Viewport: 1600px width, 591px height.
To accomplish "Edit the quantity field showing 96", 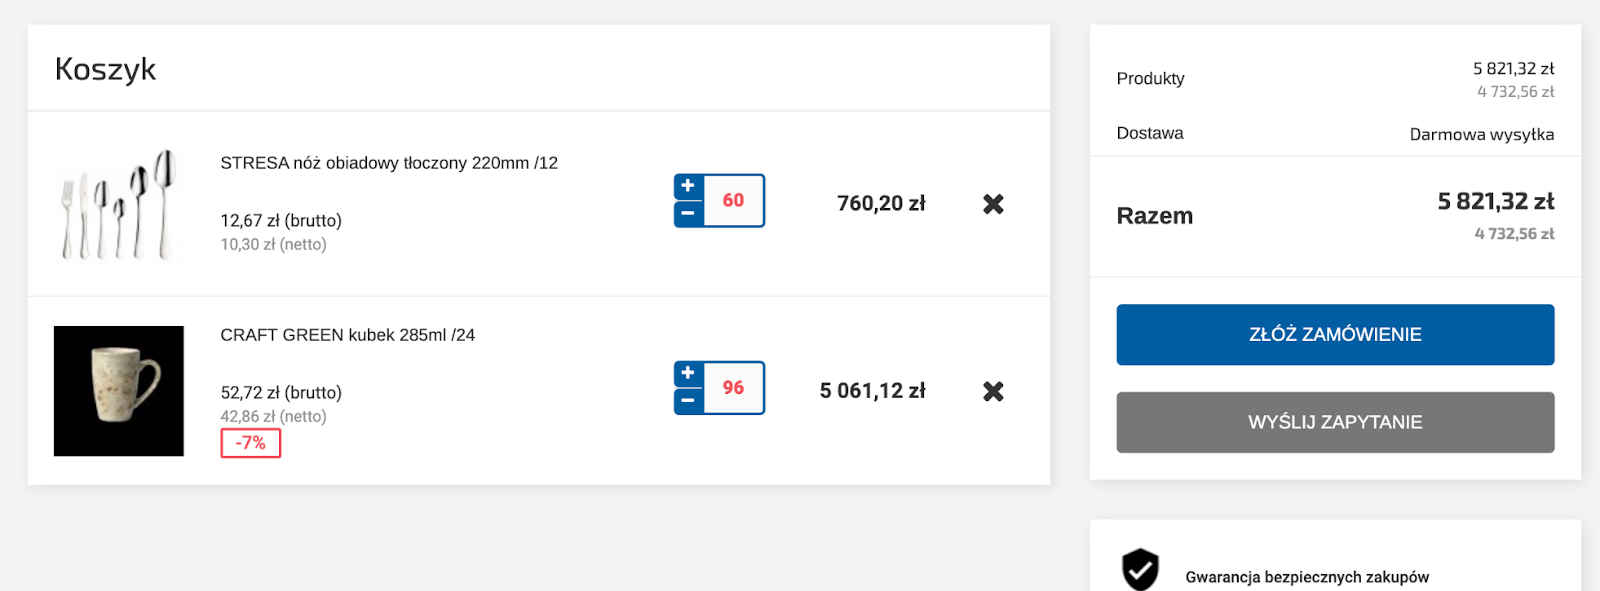I will point(734,388).
